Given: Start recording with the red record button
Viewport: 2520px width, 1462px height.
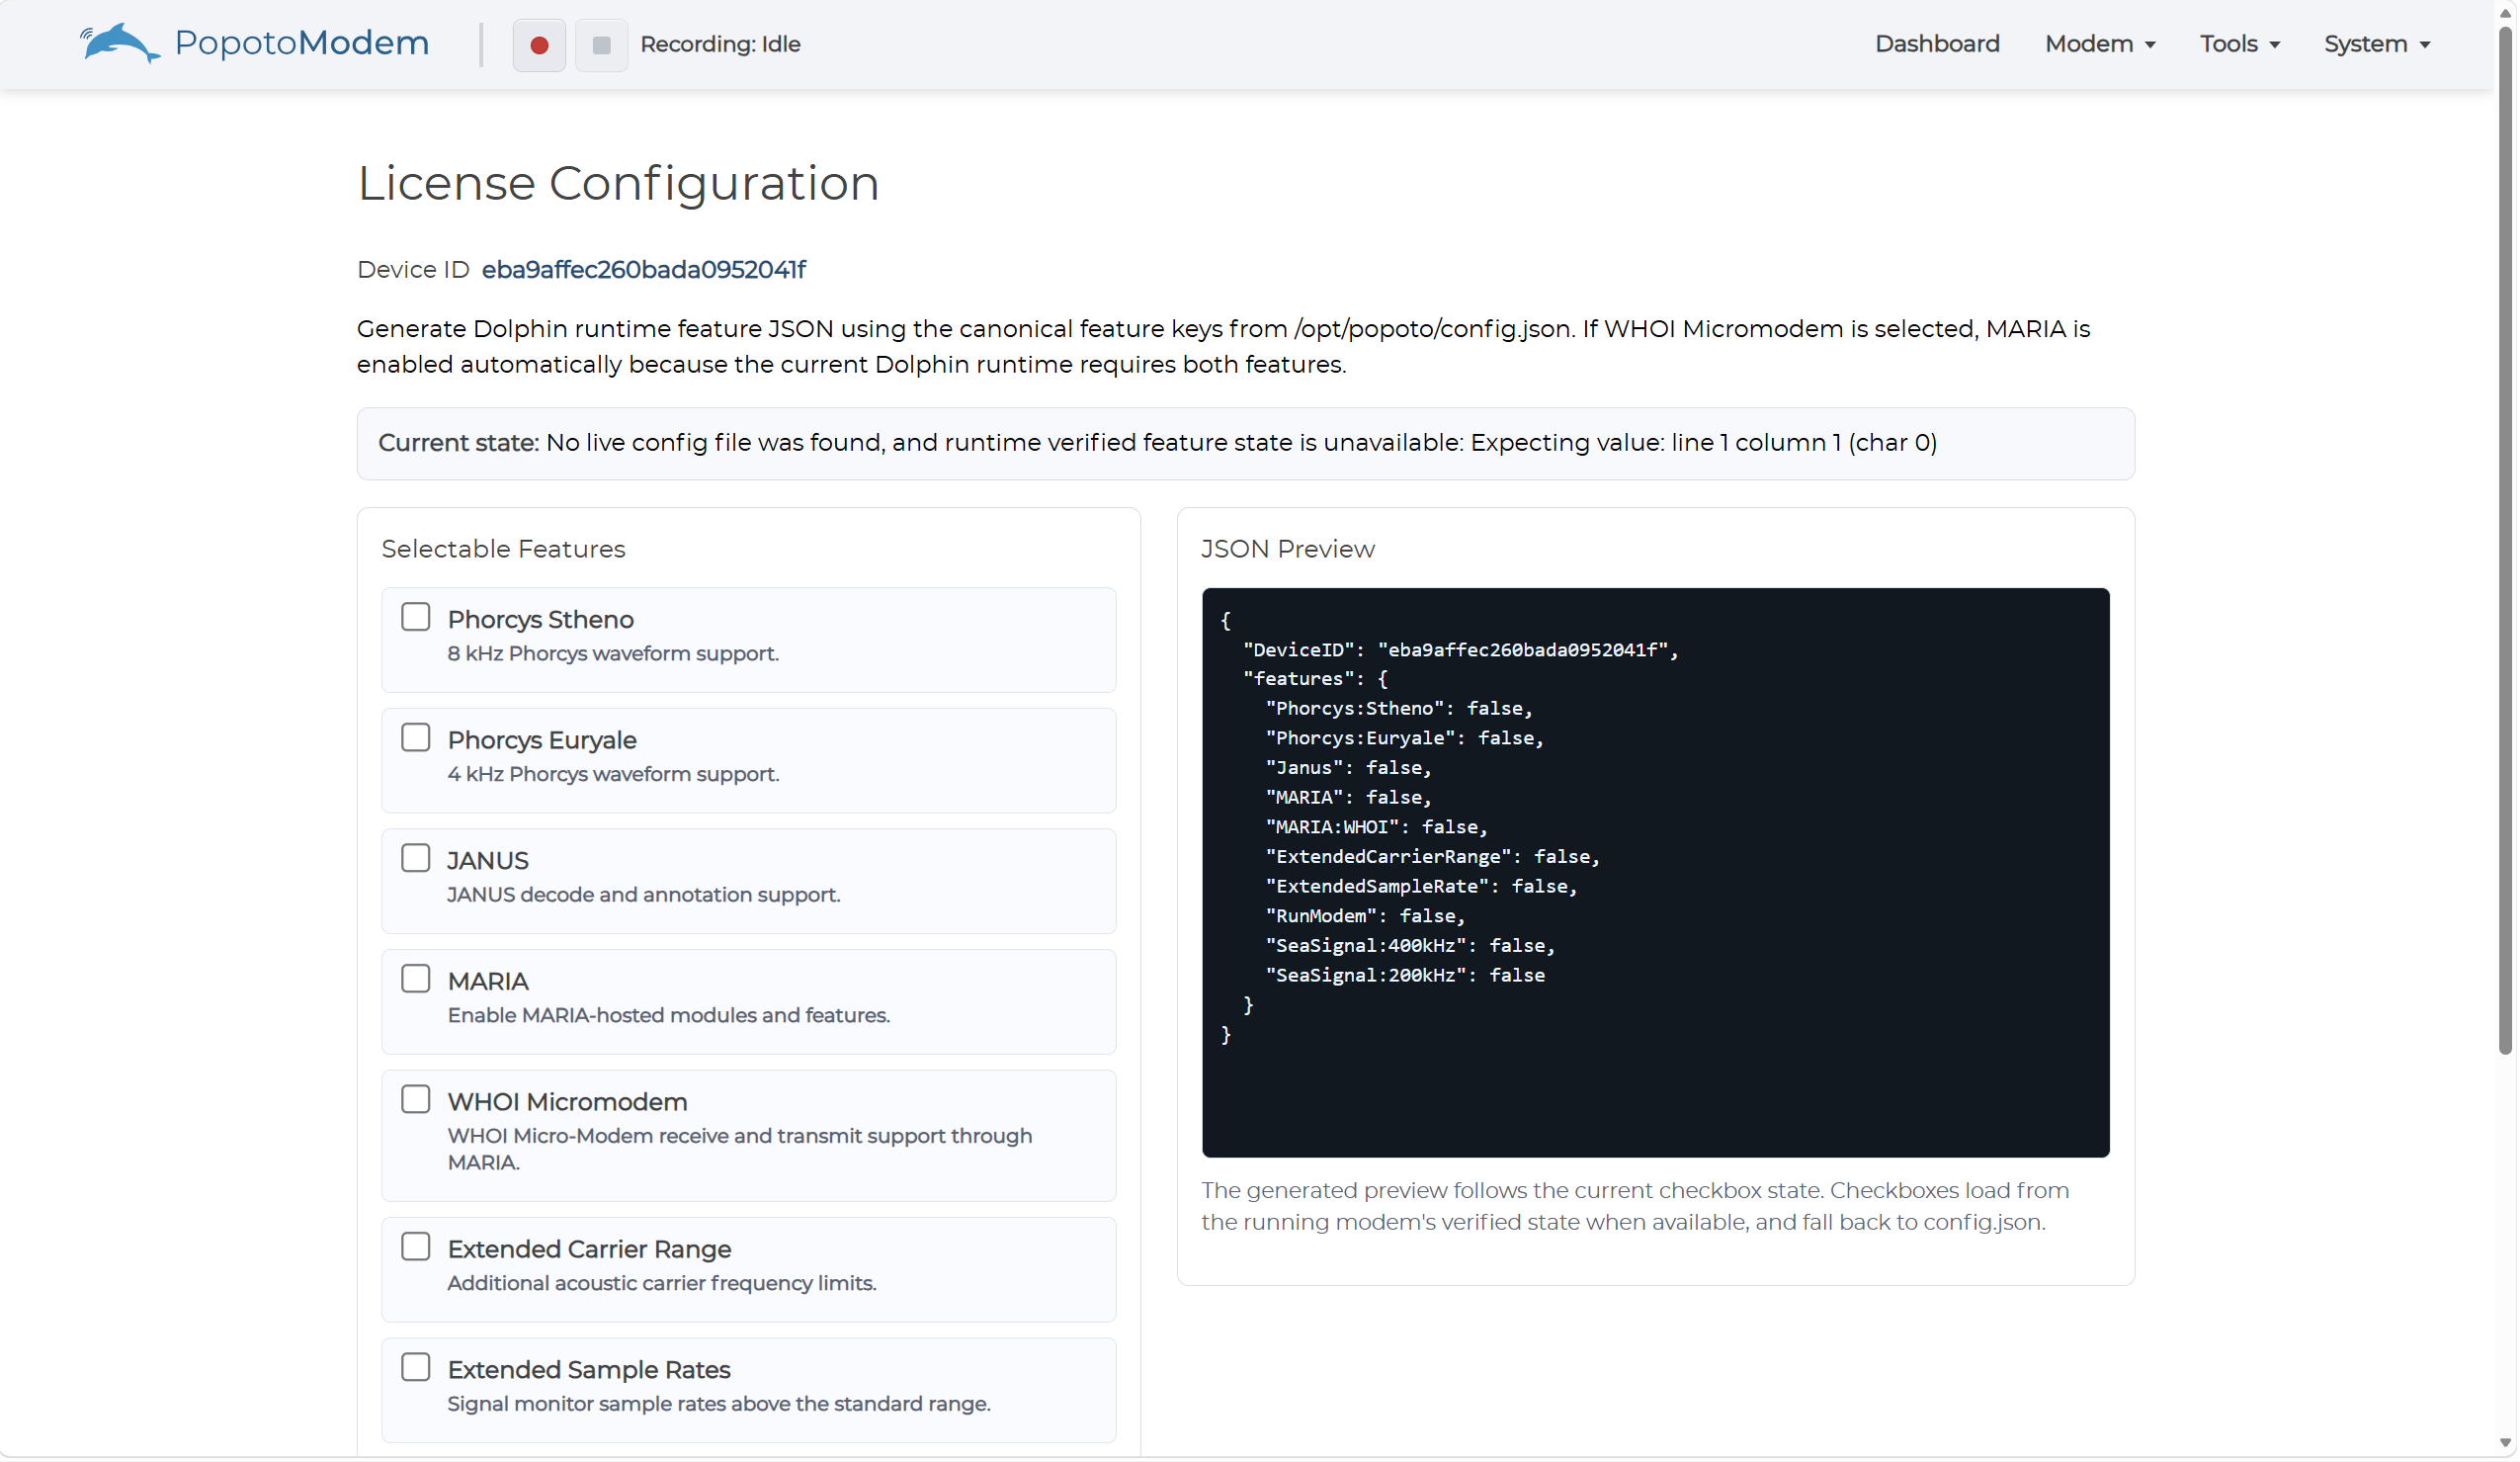Looking at the screenshot, I should pyautogui.click(x=540, y=45).
